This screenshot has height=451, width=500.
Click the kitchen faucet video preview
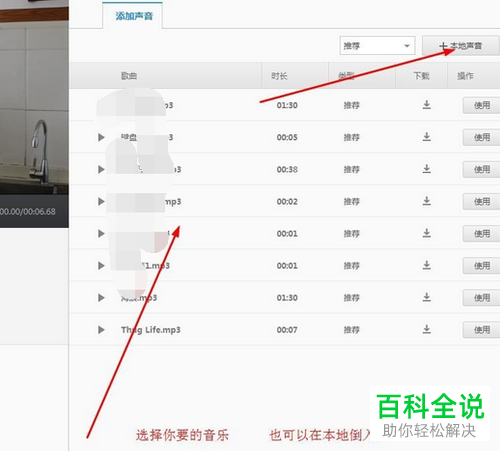[x=34, y=97]
